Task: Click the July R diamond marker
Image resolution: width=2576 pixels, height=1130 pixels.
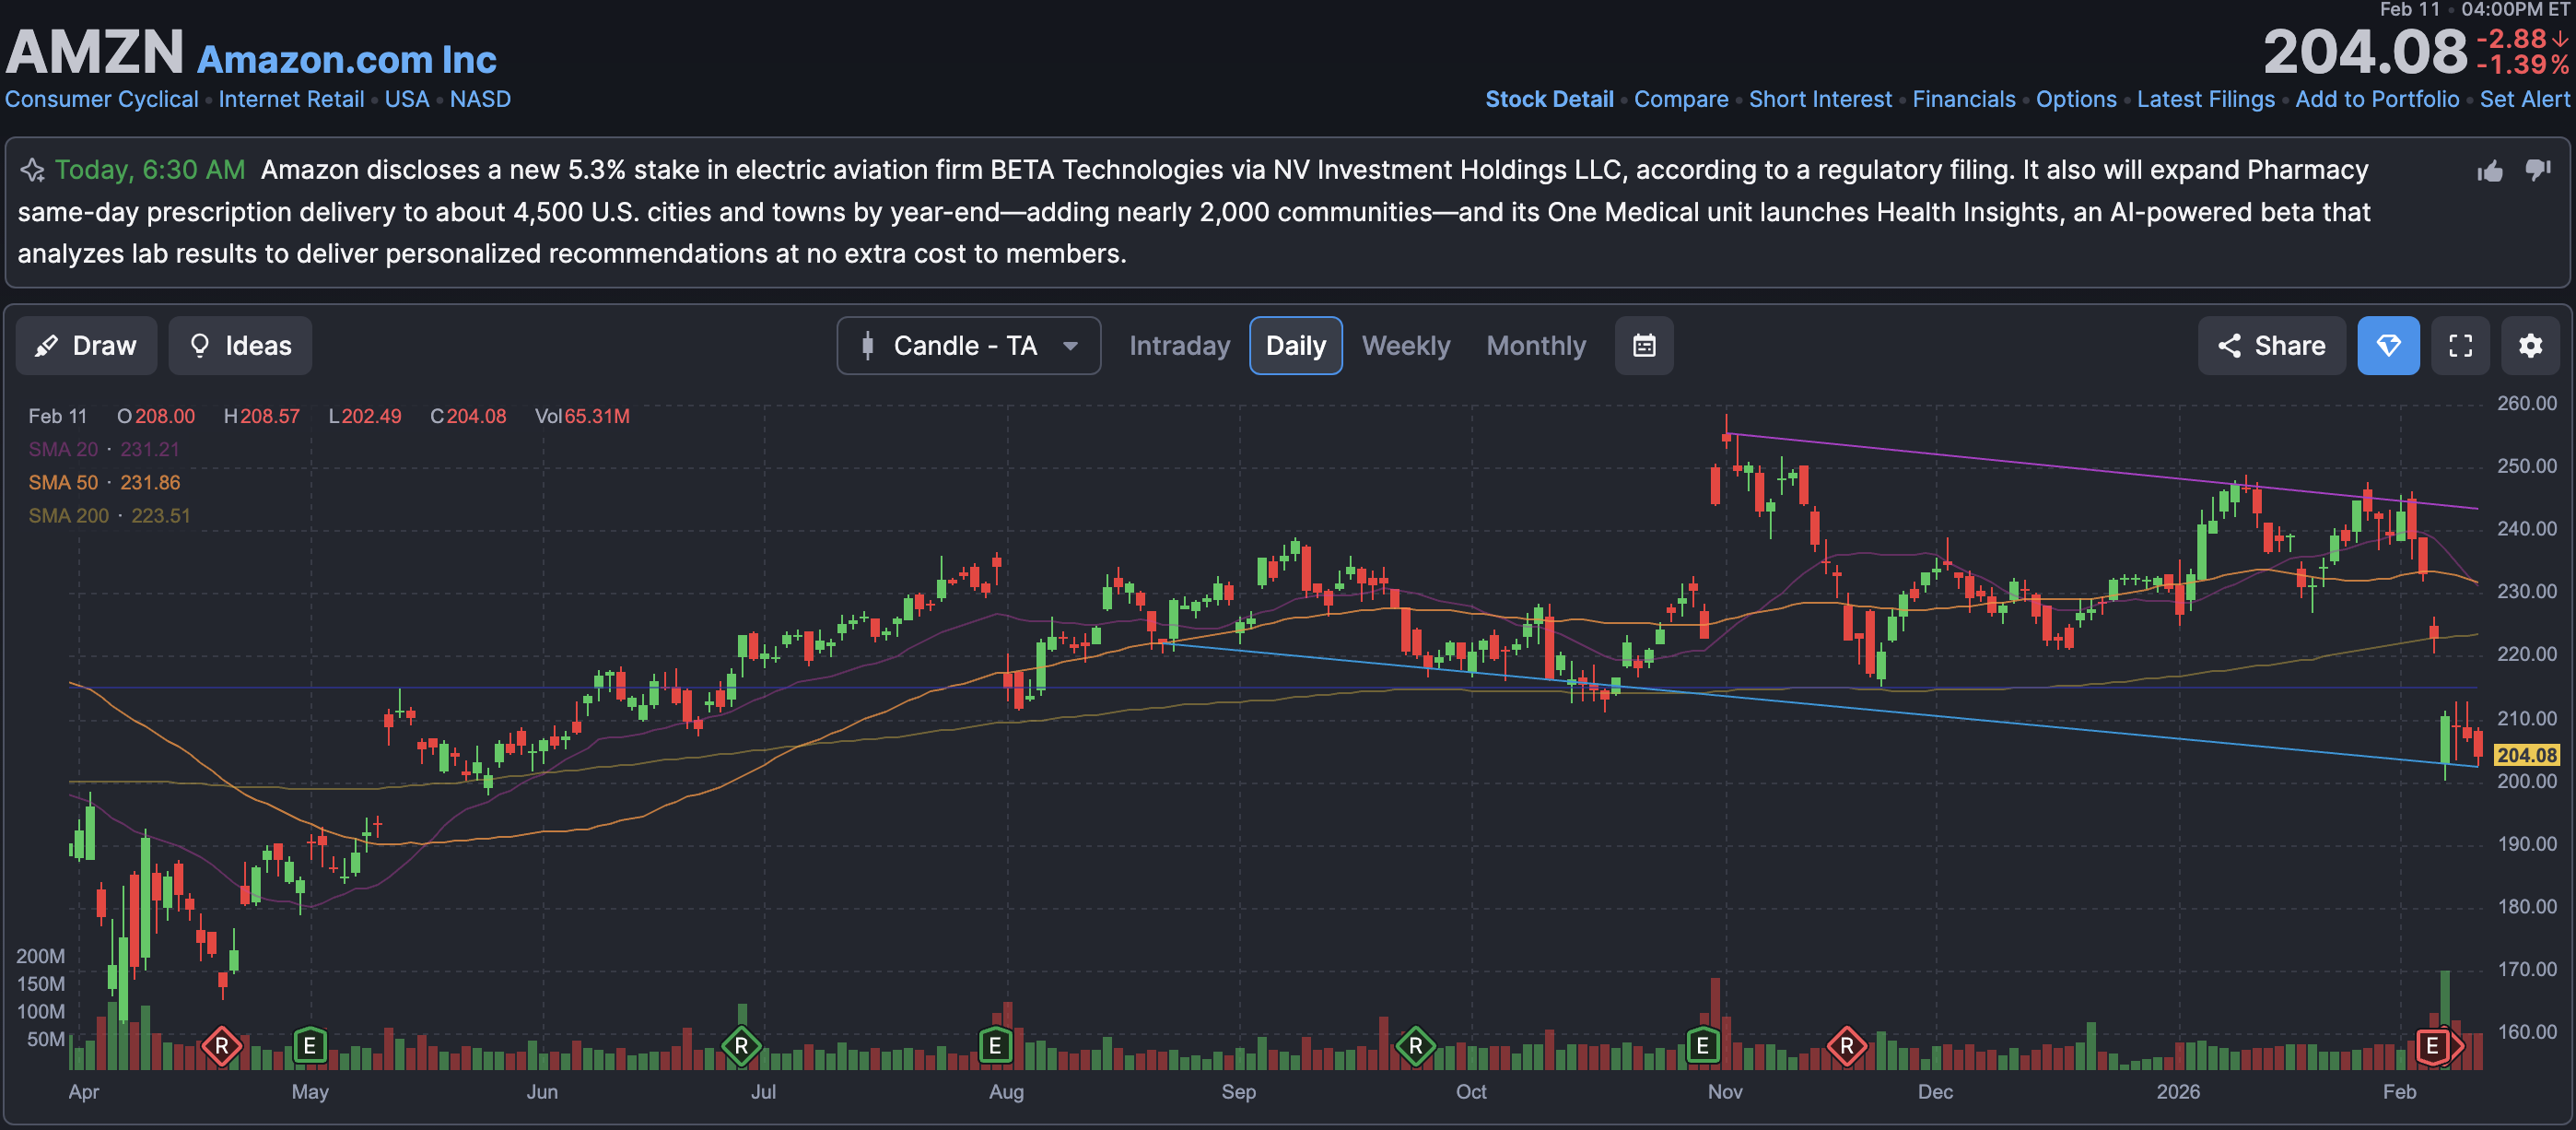Action: point(741,1046)
